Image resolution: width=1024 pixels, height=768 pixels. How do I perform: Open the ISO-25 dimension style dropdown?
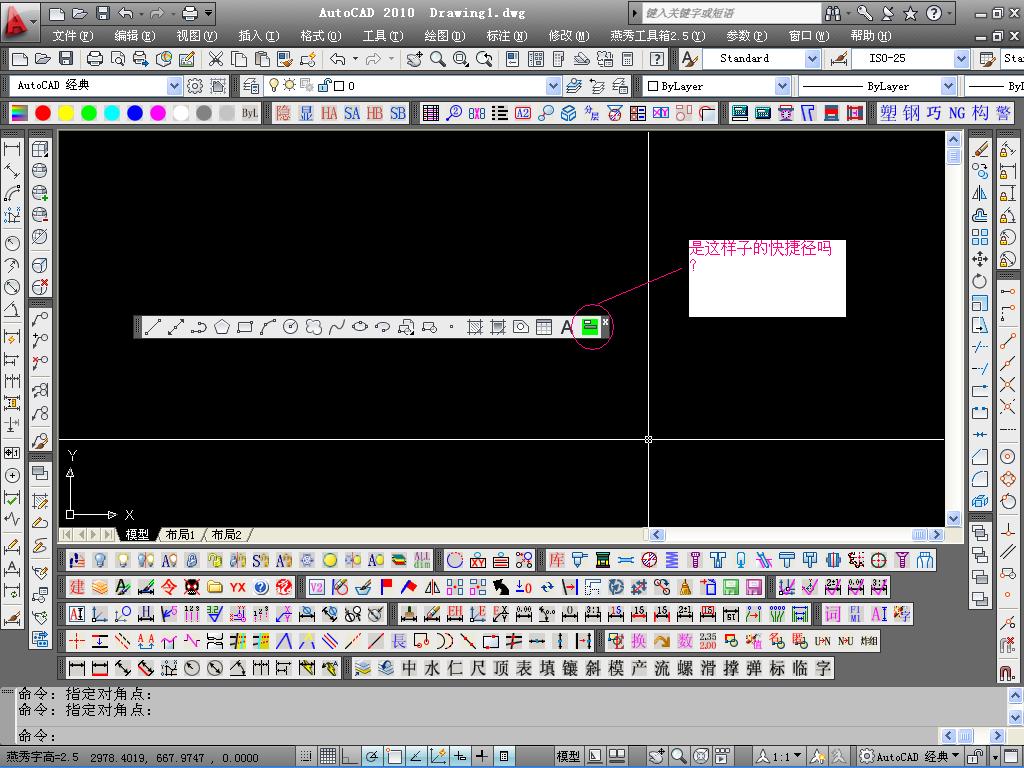961,59
